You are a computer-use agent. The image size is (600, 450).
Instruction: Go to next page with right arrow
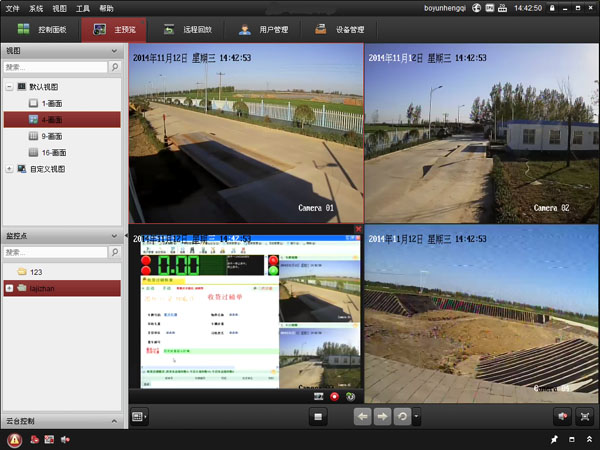(383, 416)
